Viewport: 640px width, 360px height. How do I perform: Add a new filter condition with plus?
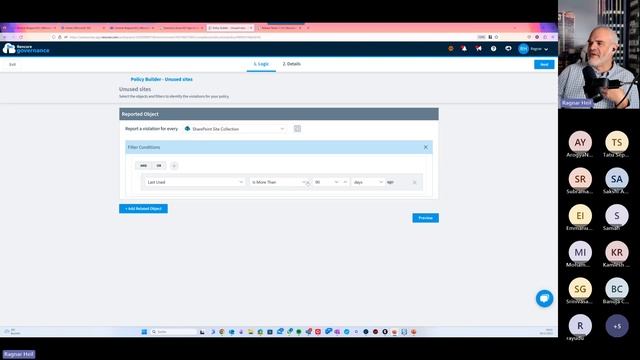click(174, 166)
